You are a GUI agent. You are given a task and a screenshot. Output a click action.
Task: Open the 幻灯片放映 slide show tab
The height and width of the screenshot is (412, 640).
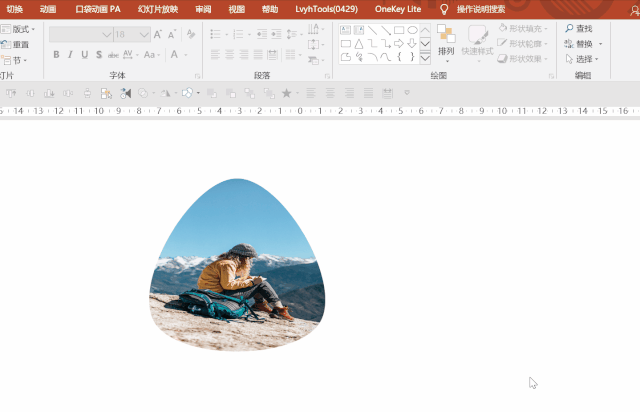pos(158,9)
